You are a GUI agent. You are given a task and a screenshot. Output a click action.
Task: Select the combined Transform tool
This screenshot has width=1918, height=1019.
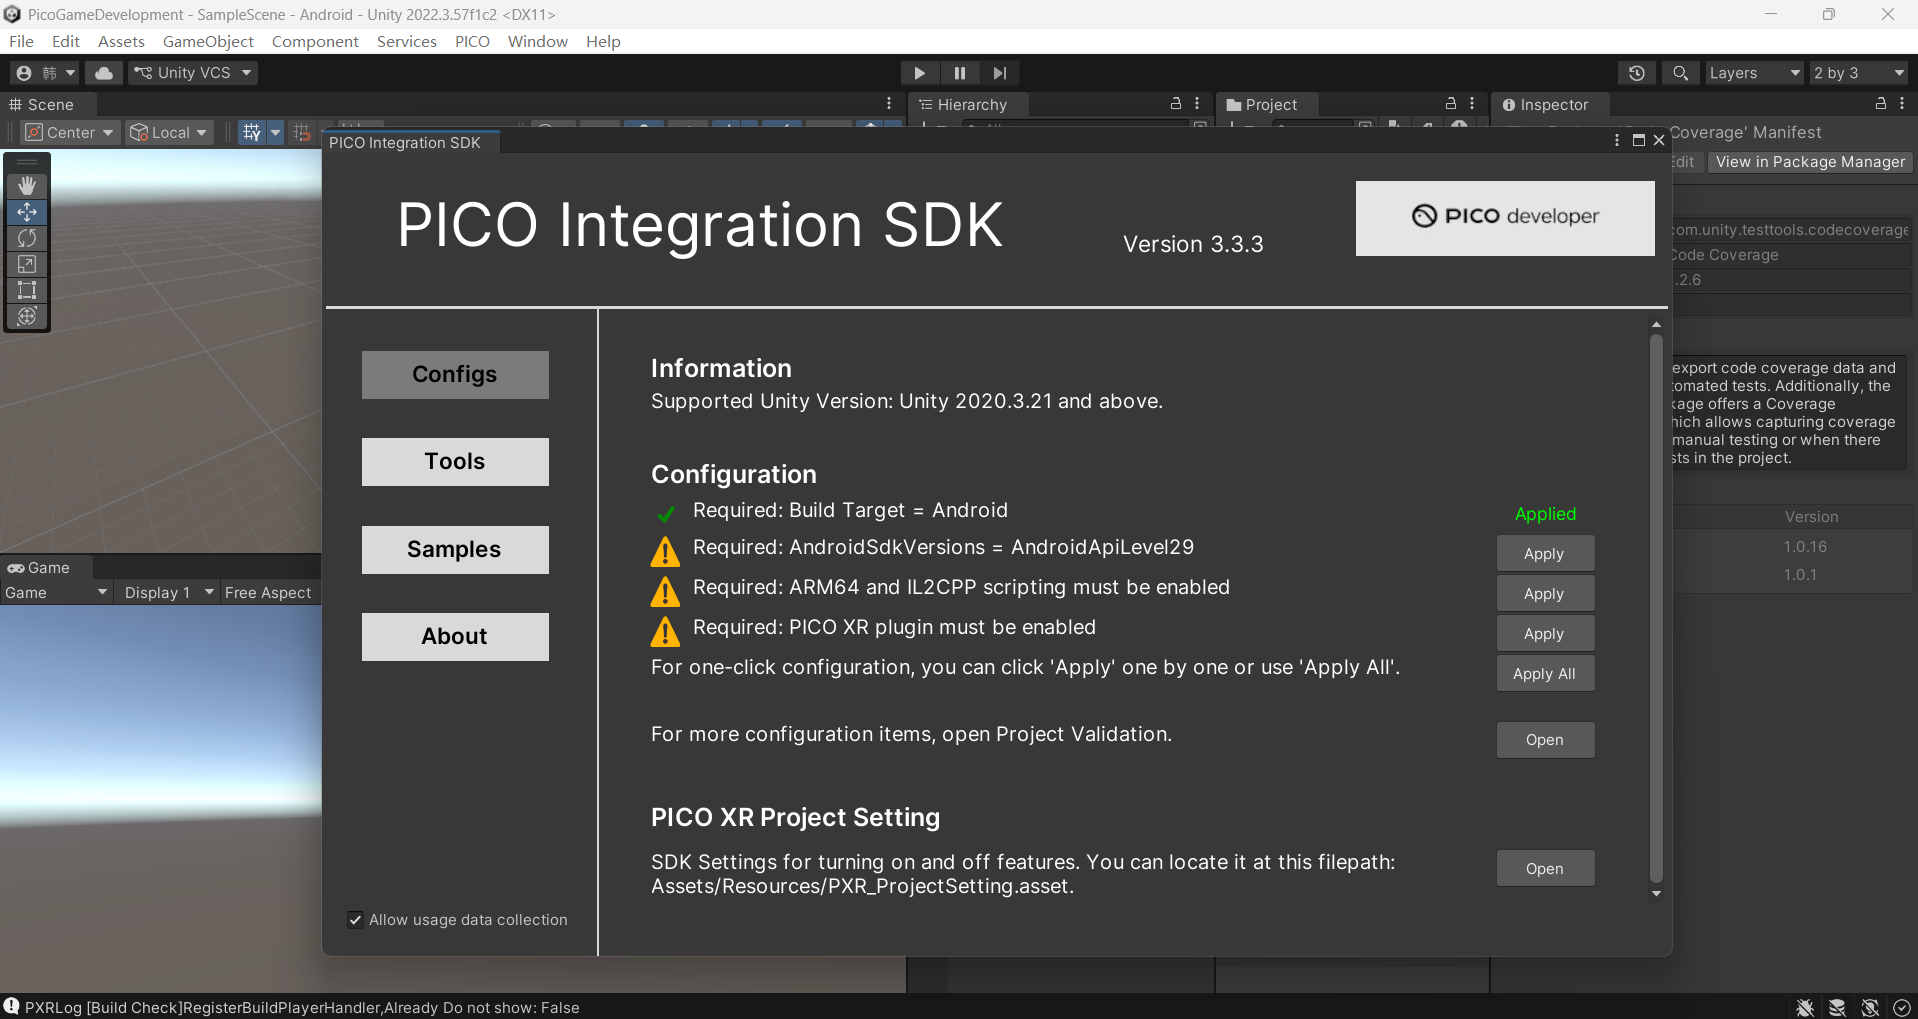click(x=27, y=316)
